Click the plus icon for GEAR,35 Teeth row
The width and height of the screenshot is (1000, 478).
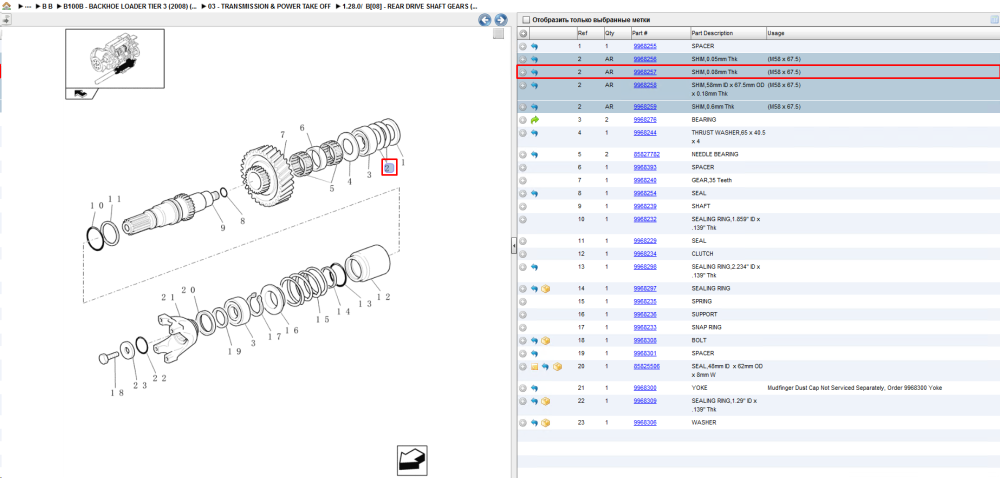(523, 180)
